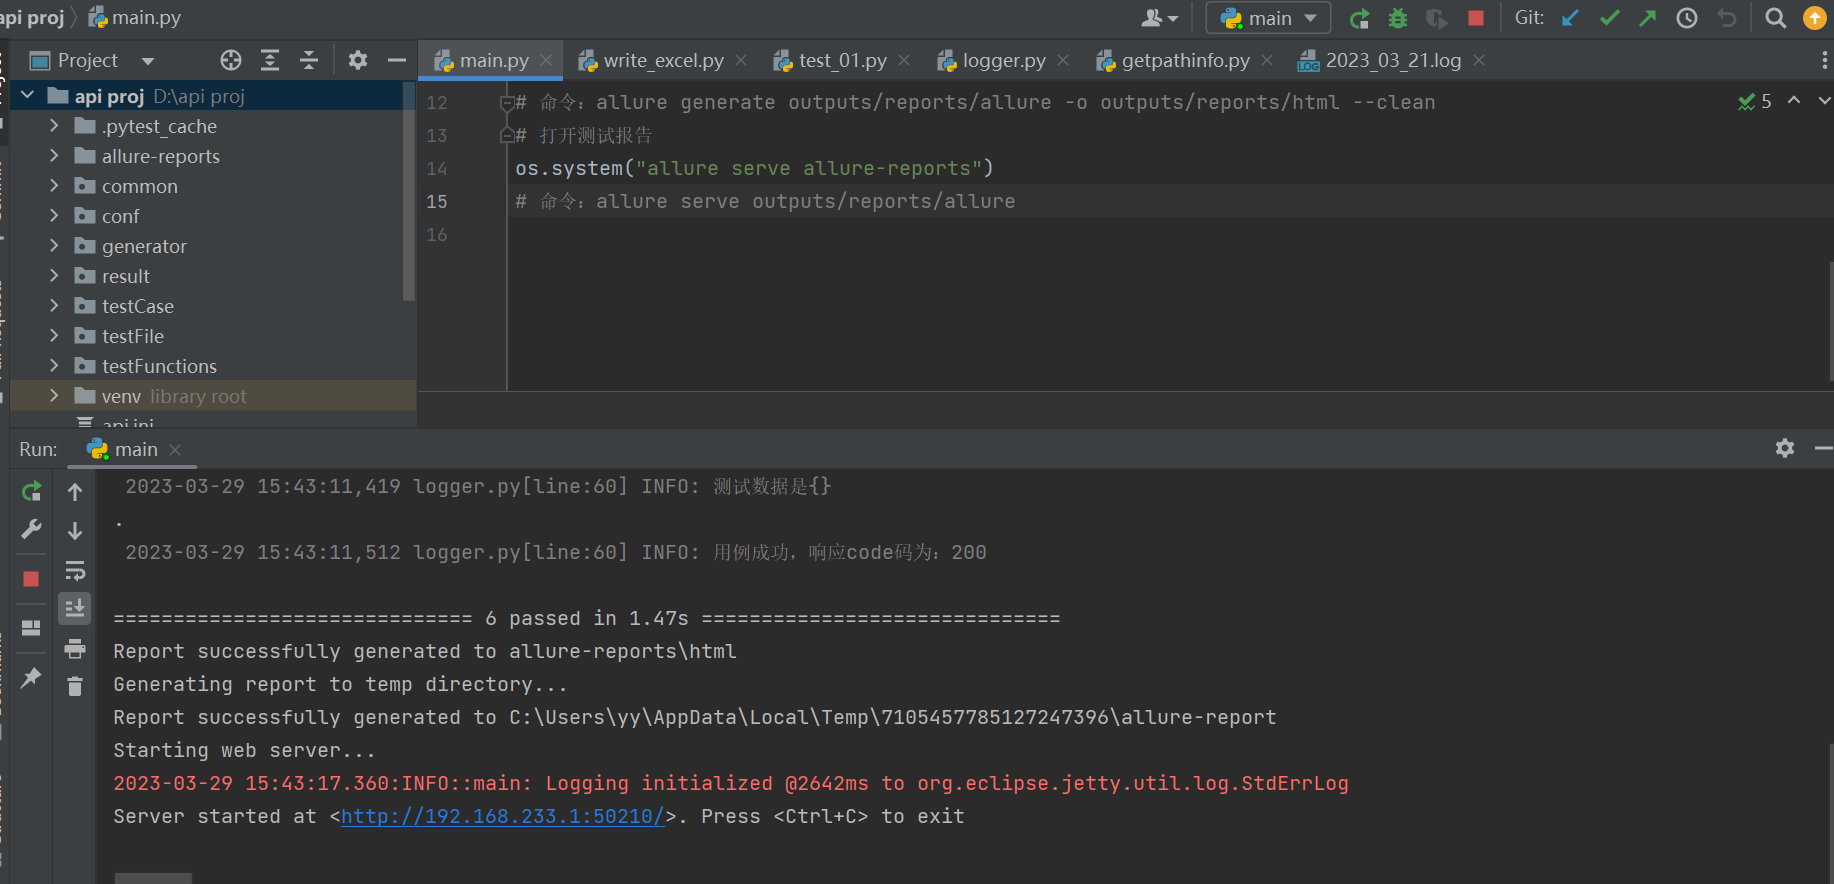Viewport: 1834px width, 884px height.
Task: Expand the allure-reports folder
Action: click(x=54, y=156)
